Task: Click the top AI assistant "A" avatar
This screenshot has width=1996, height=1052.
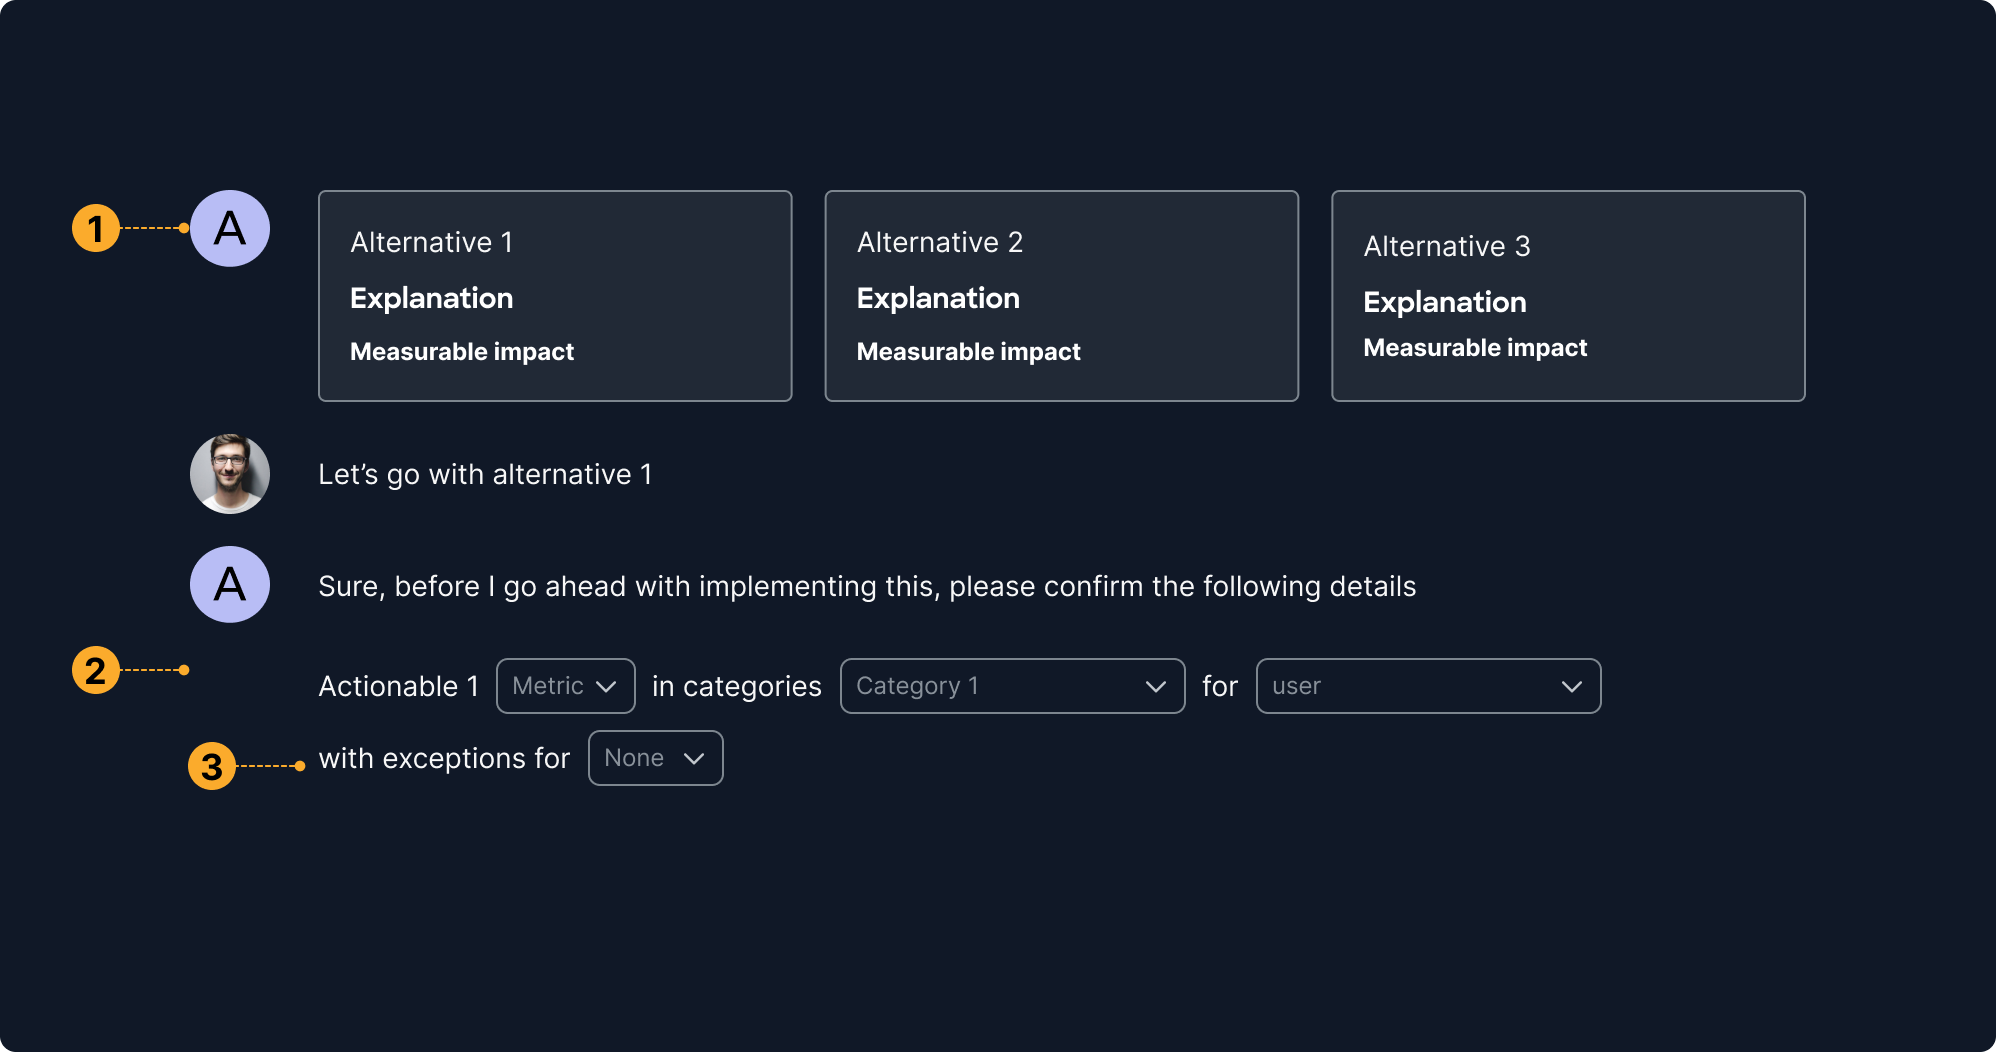Action: (x=229, y=228)
